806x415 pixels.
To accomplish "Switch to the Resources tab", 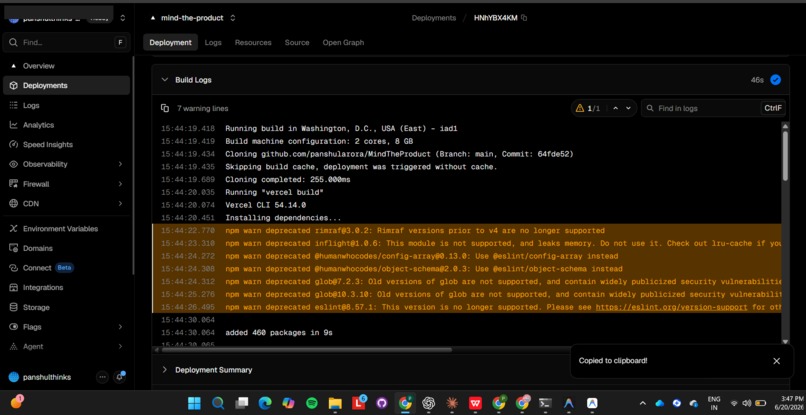I will click(253, 43).
